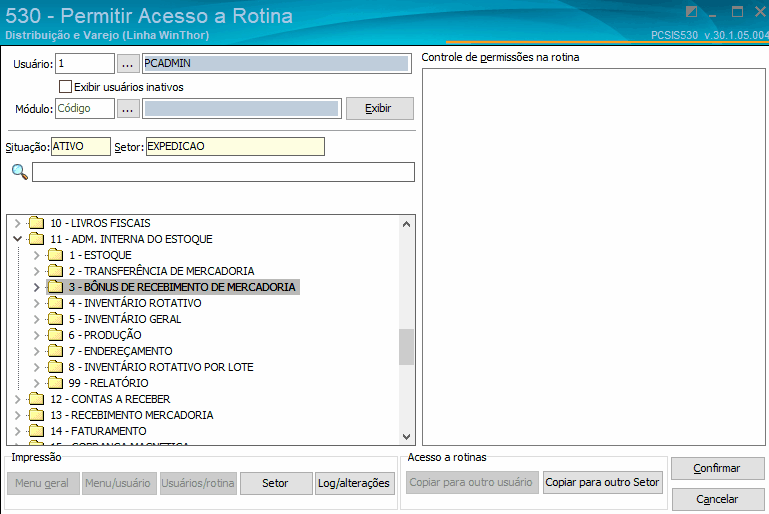This screenshot has width=769, height=514.
Task: Click the Setor print button
Action: coord(276,483)
